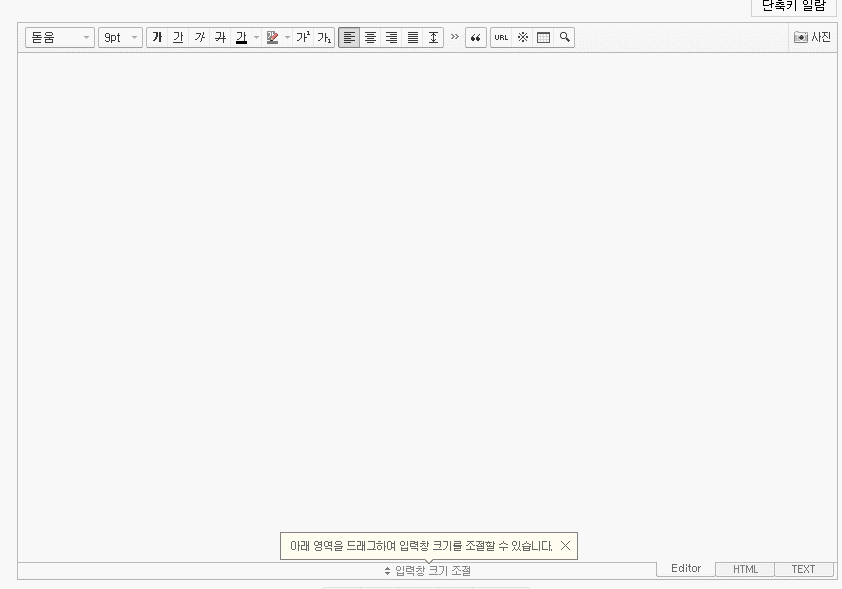Switch to the HTML tab
The width and height of the screenshot is (842, 589).
[x=744, y=569]
